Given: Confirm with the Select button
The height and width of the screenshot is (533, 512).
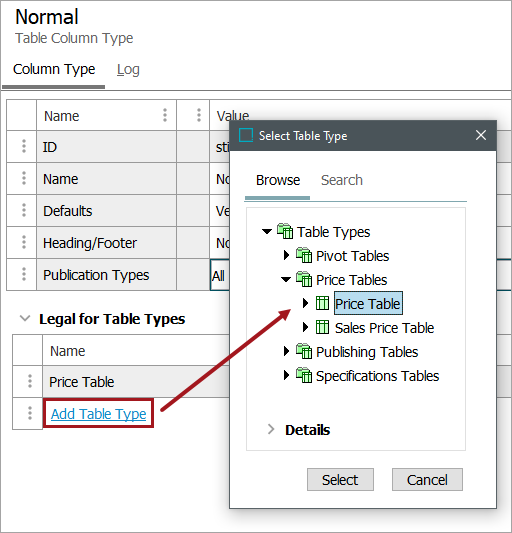Looking at the screenshot, I should [x=340, y=480].
